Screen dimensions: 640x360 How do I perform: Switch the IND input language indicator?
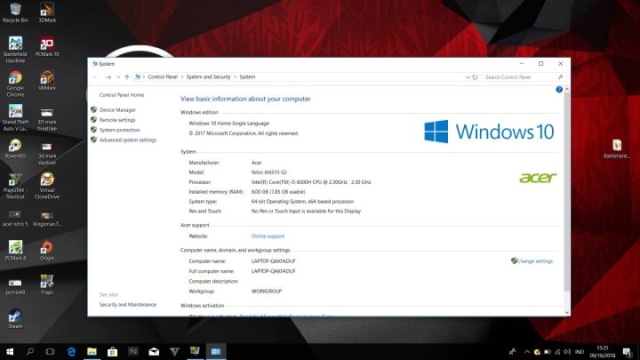click(579, 351)
